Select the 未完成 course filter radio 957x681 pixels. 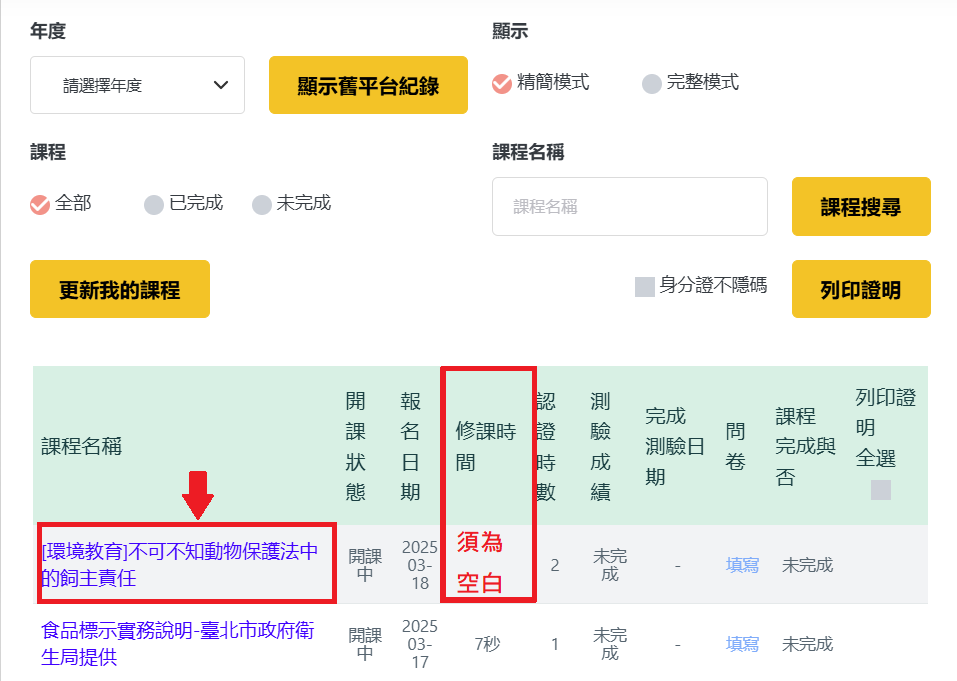(262, 205)
